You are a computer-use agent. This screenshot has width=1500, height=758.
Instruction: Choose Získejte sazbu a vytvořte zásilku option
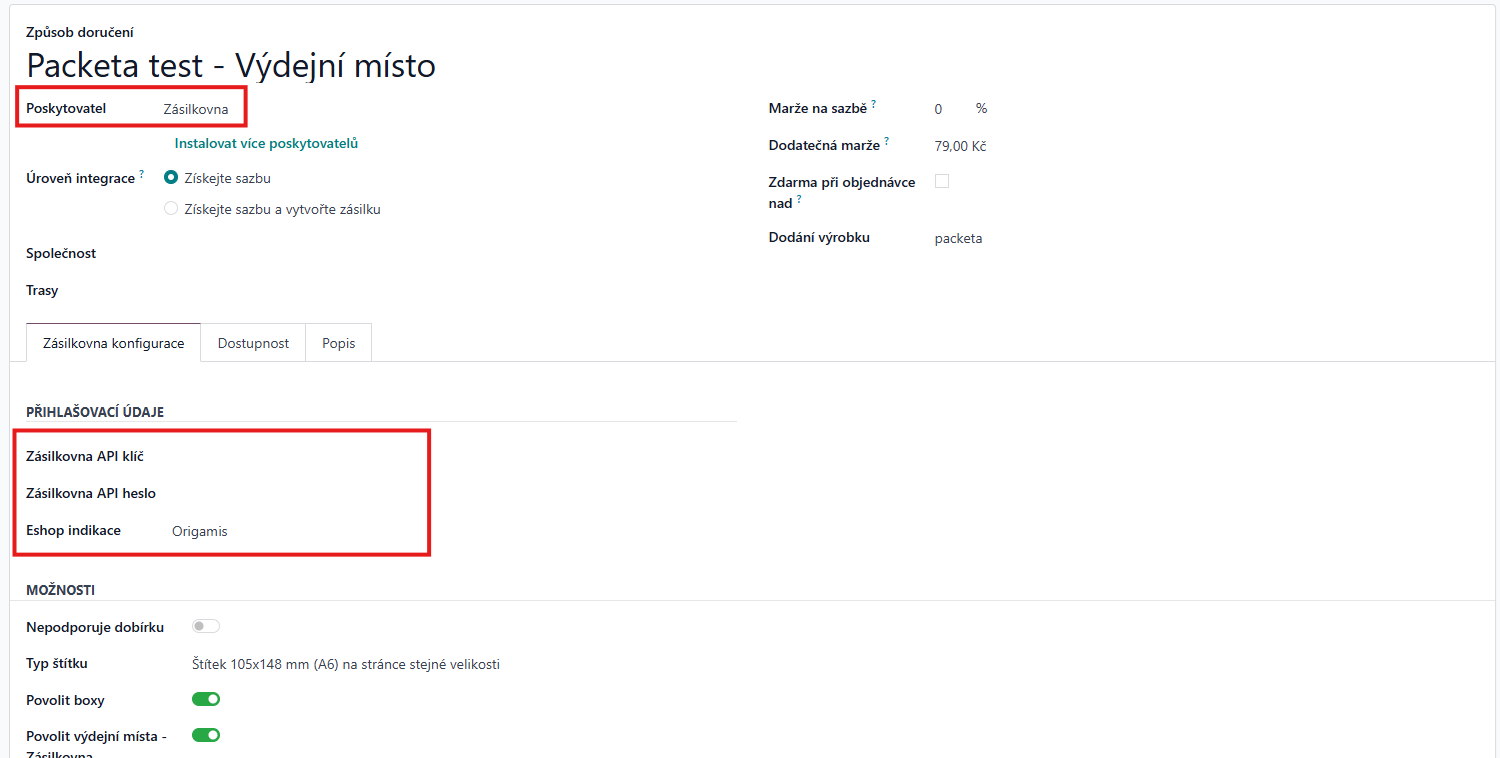171,209
